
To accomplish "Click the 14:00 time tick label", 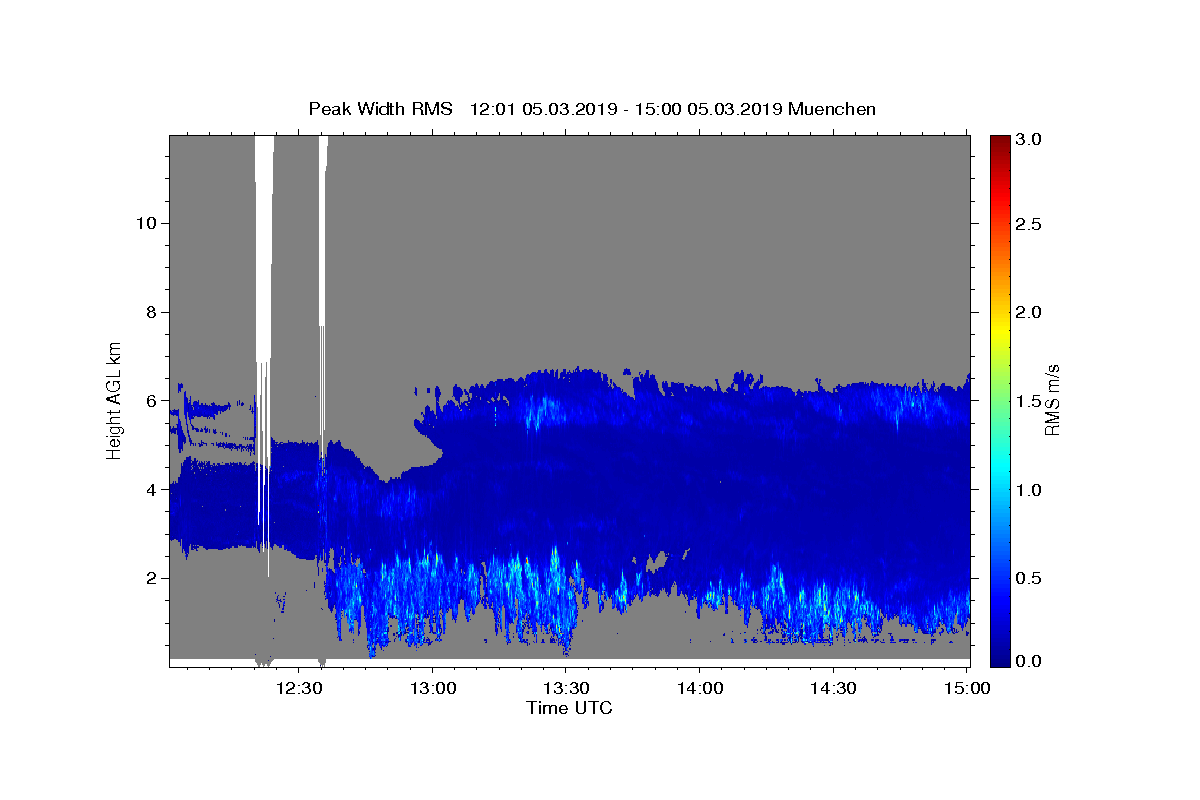I will (x=700, y=688).
